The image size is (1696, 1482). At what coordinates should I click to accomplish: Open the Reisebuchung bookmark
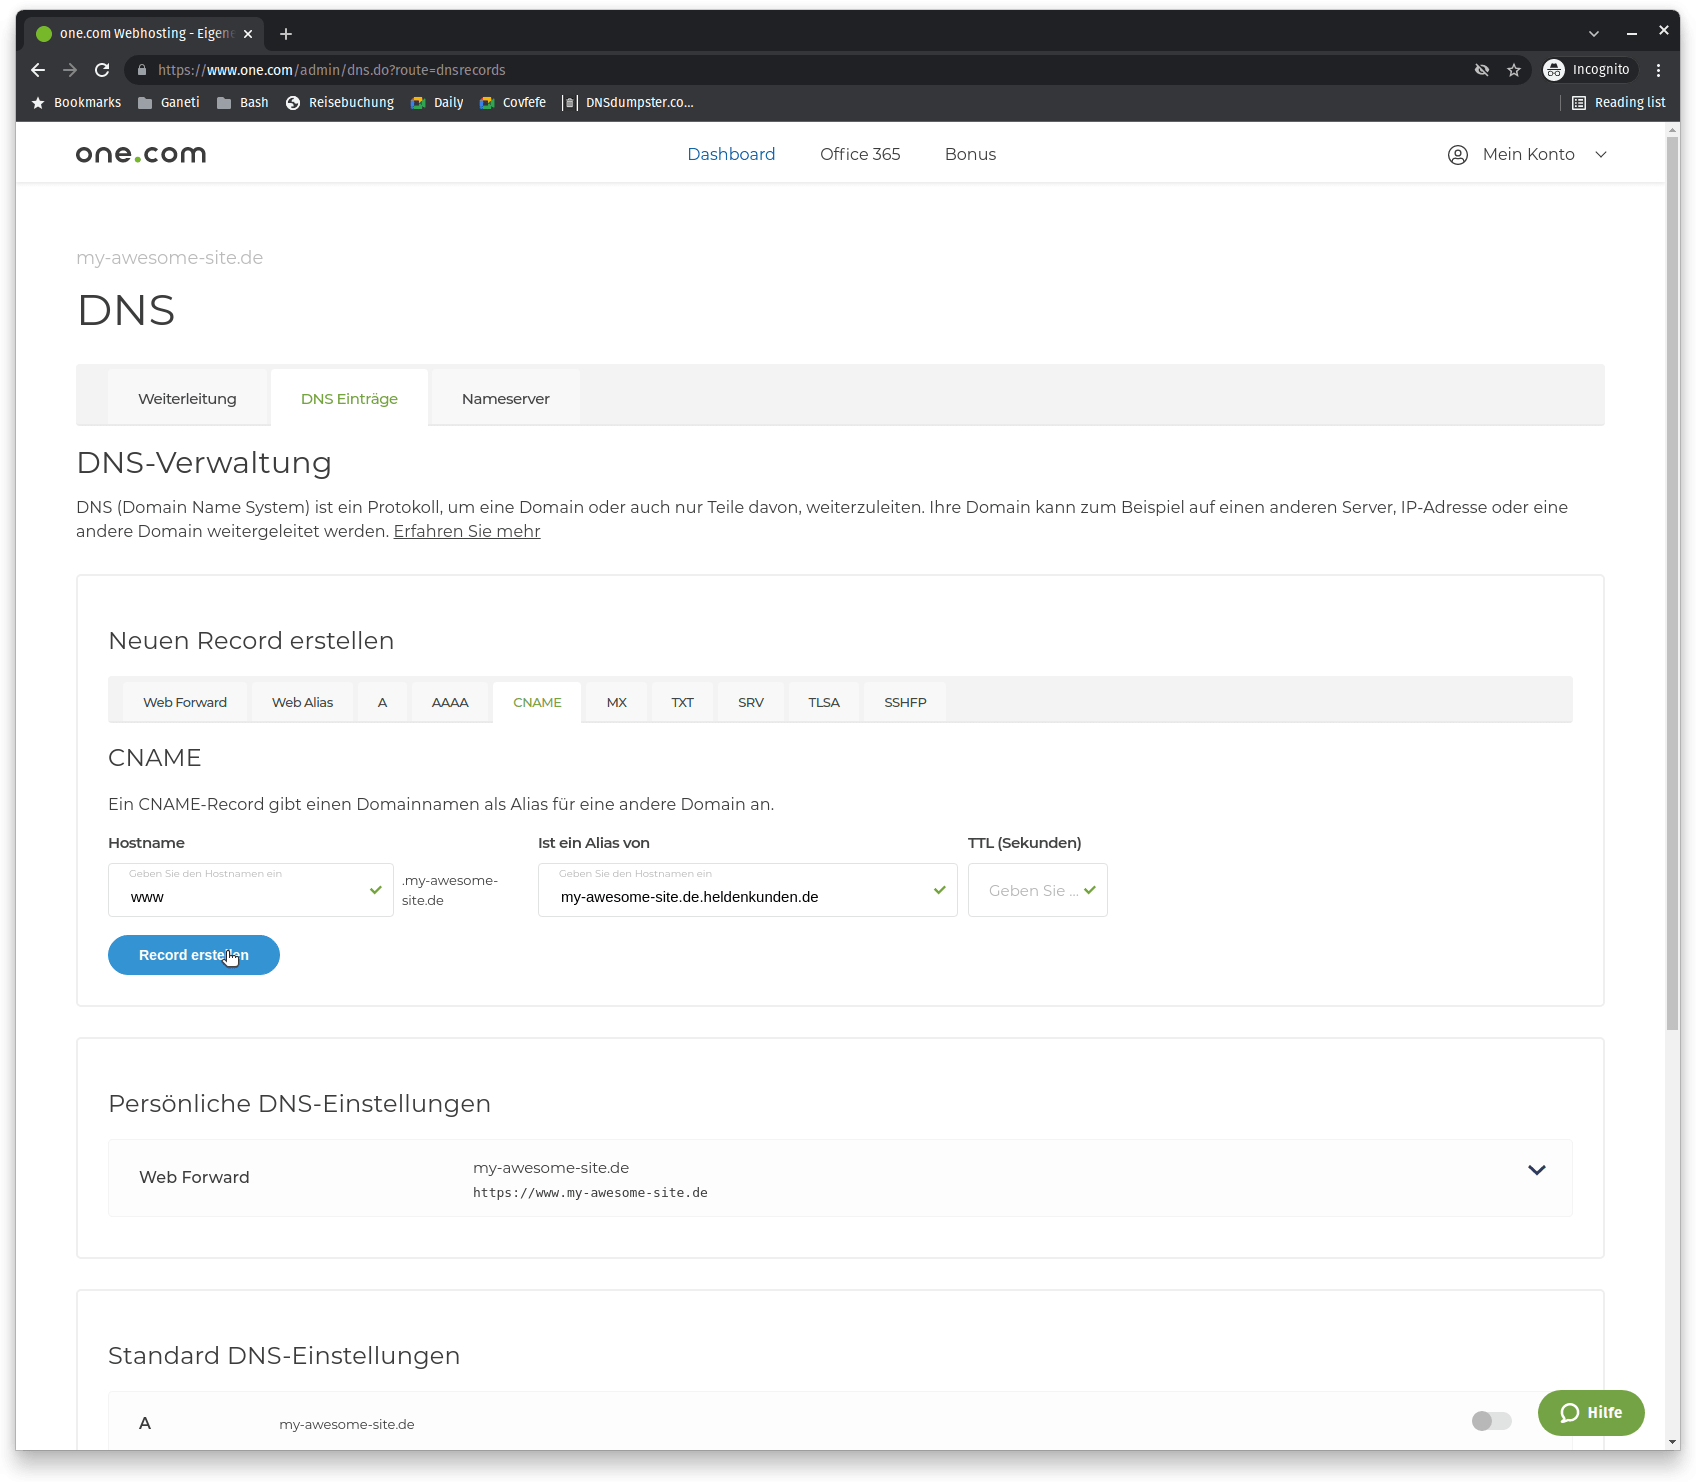[340, 103]
